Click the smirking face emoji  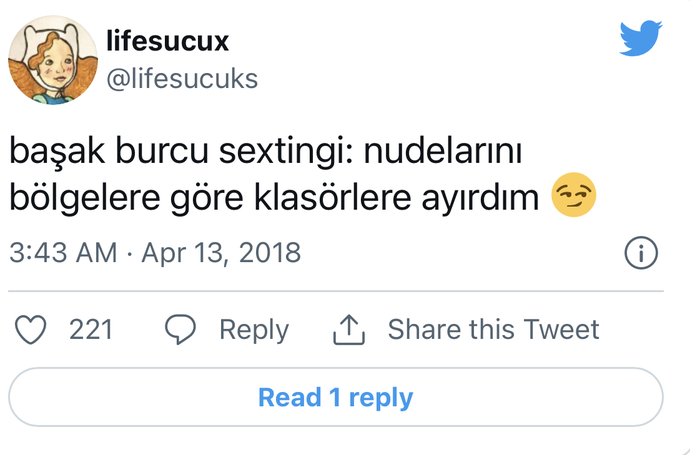coord(575,197)
